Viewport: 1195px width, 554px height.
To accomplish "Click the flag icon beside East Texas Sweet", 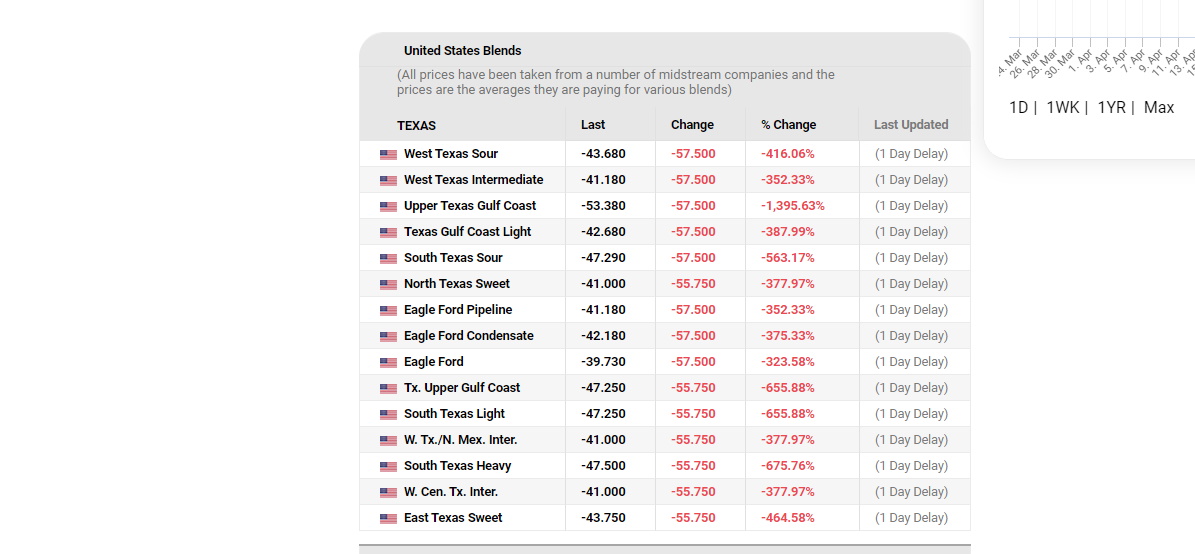I will pos(388,519).
